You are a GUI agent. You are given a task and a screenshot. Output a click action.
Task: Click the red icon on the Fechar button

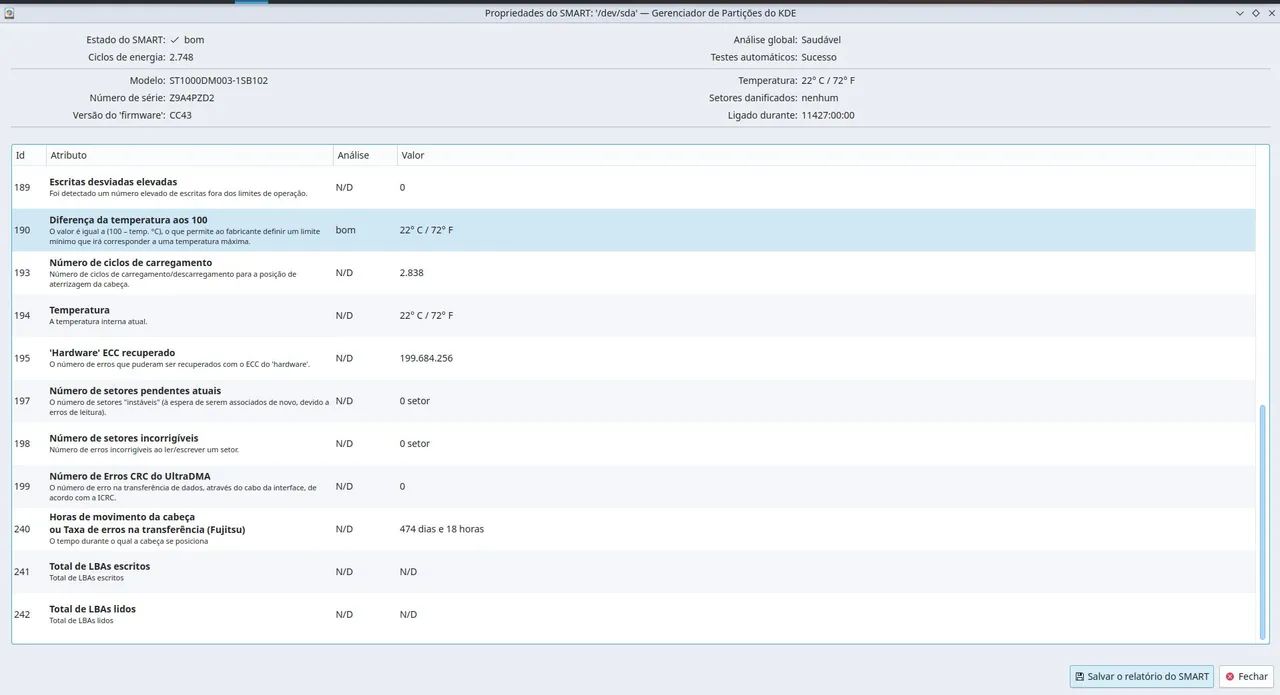click(x=1230, y=677)
